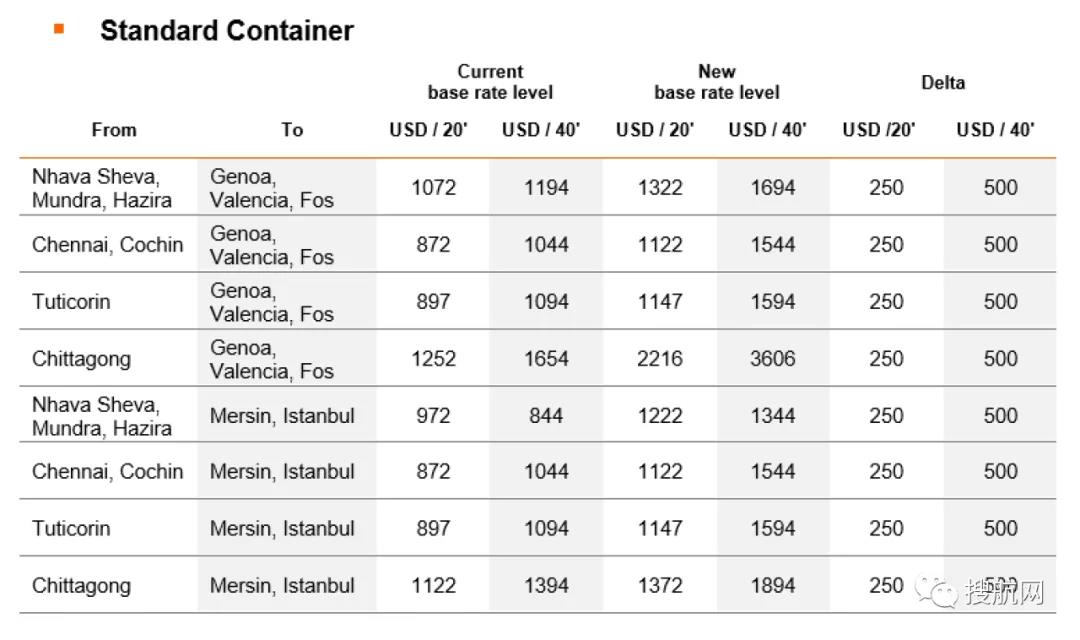Click the 1344 new rate cell
Screen dimensions: 1080x640
click(773, 415)
